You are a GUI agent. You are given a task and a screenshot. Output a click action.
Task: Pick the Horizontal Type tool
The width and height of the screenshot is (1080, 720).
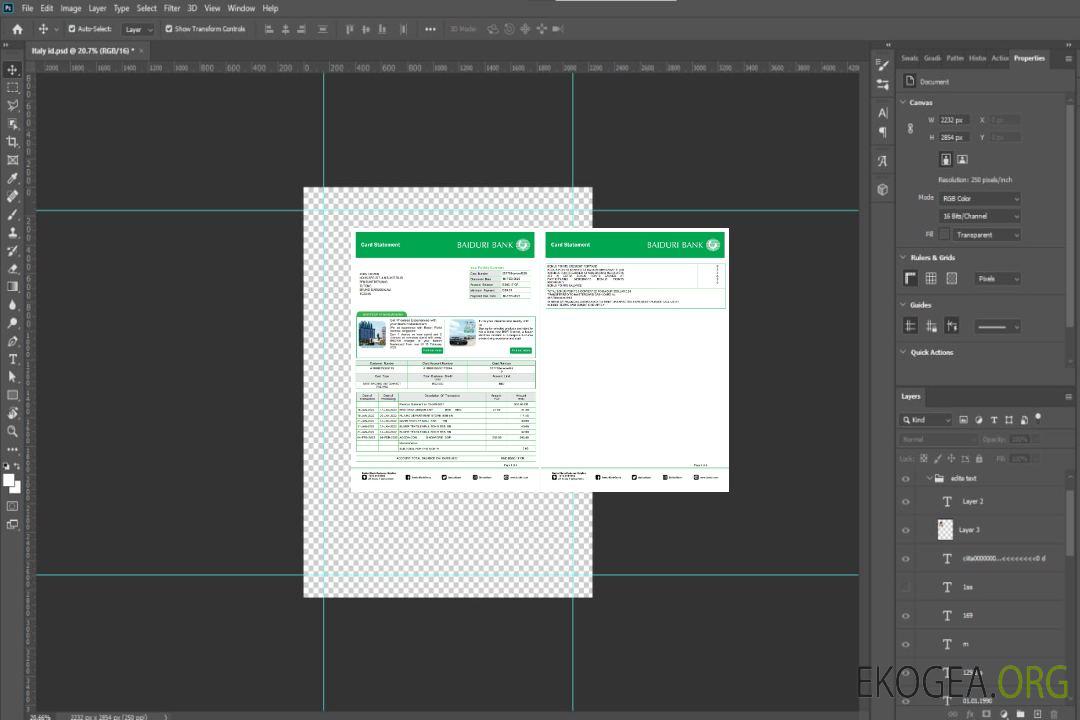(x=13, y=359)
